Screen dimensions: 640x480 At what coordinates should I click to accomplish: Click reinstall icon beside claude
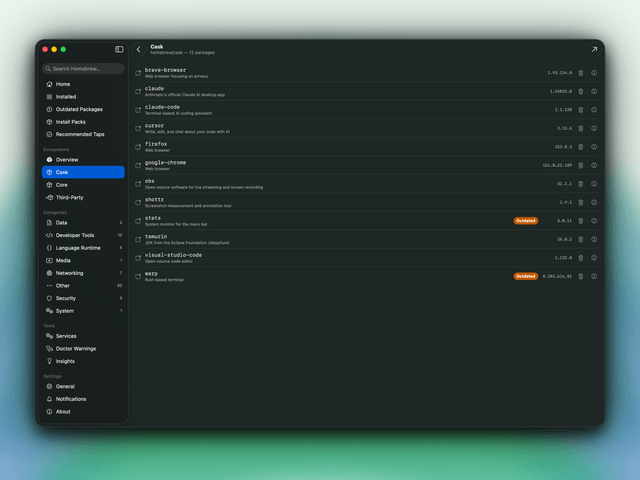[x=138, y=91]
